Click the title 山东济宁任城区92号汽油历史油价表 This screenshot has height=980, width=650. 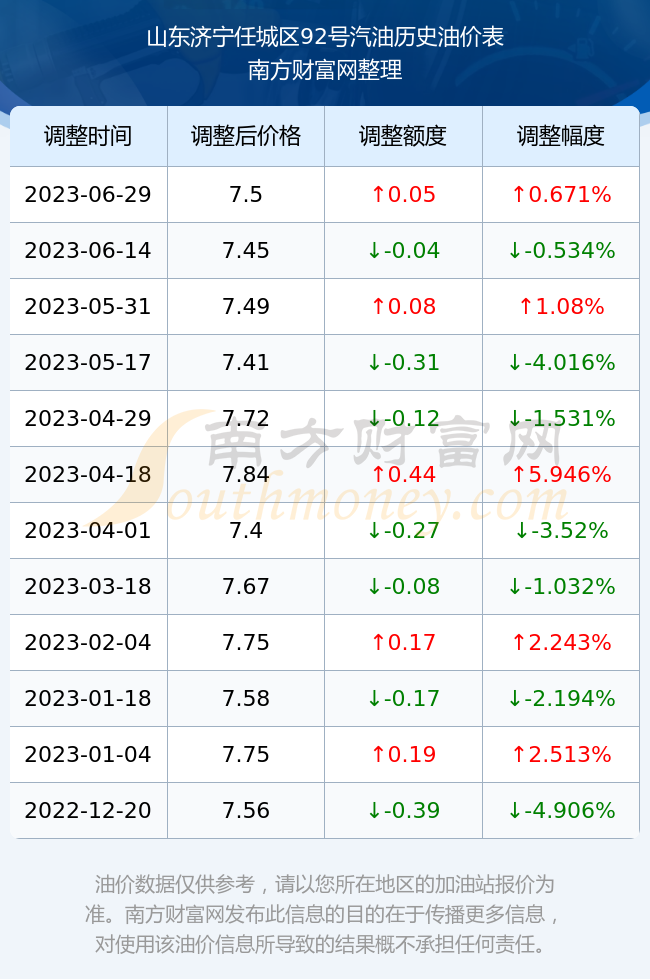325,37
